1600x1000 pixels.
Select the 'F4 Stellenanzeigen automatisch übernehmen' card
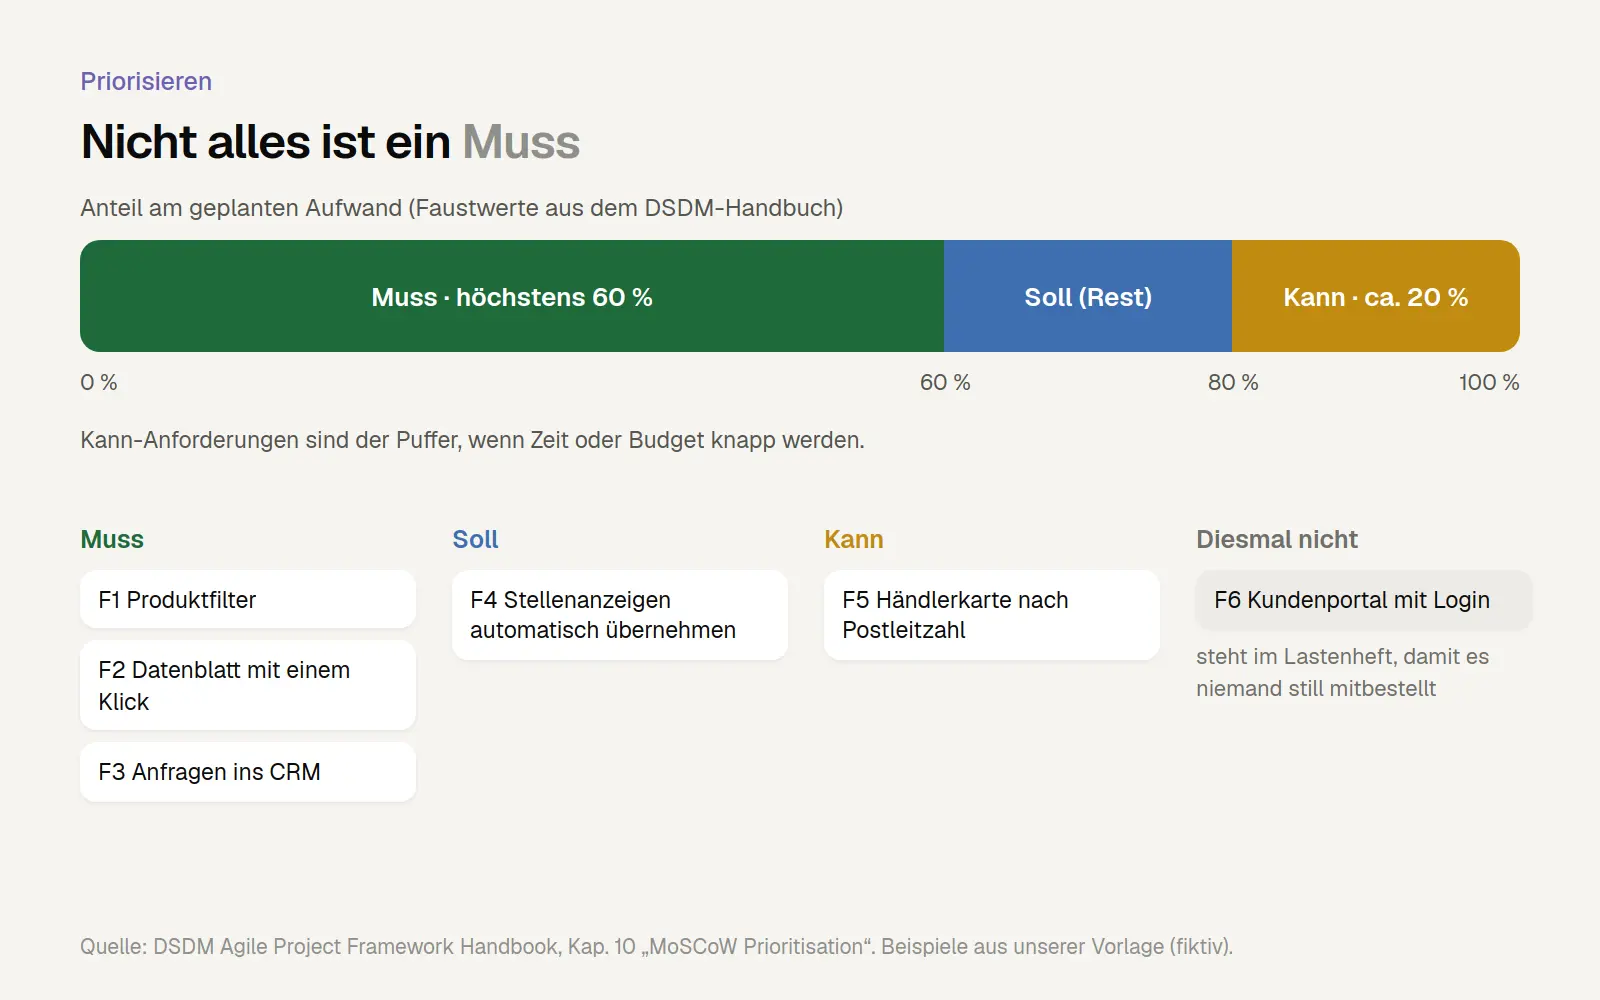tap(620, 614)
